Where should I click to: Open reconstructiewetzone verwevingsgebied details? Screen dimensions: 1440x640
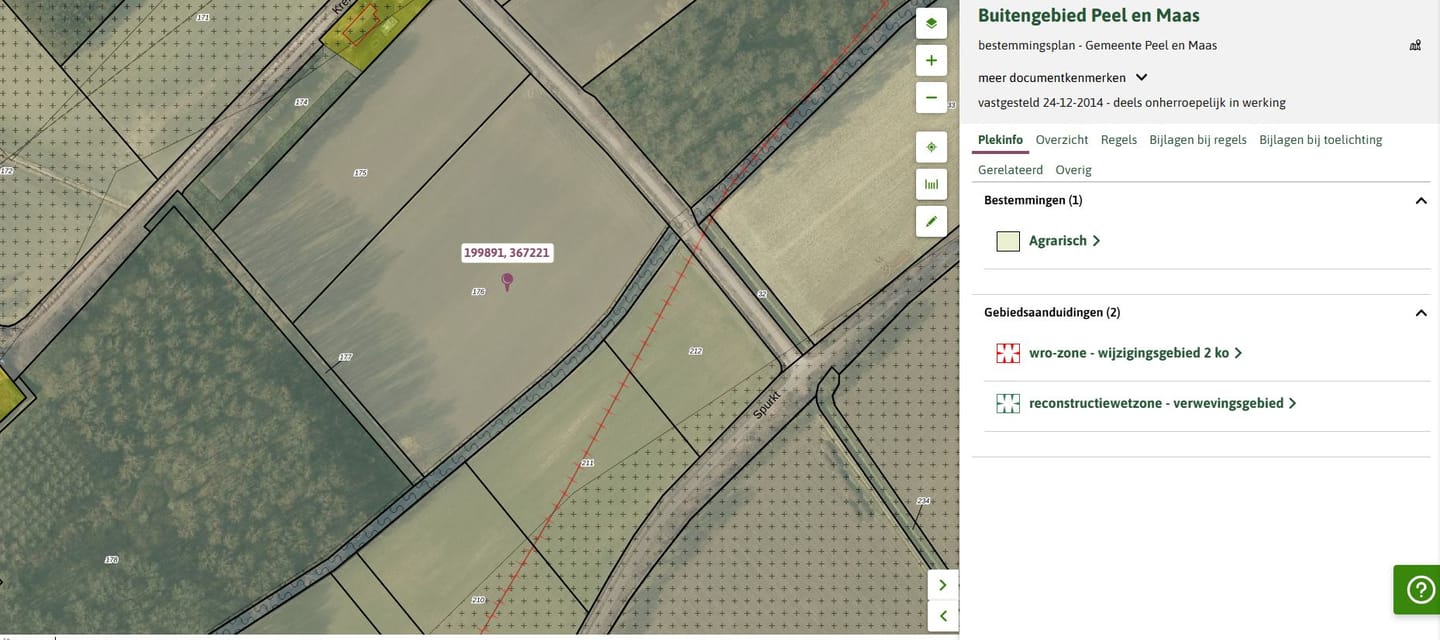click(x=1162, y=403)
